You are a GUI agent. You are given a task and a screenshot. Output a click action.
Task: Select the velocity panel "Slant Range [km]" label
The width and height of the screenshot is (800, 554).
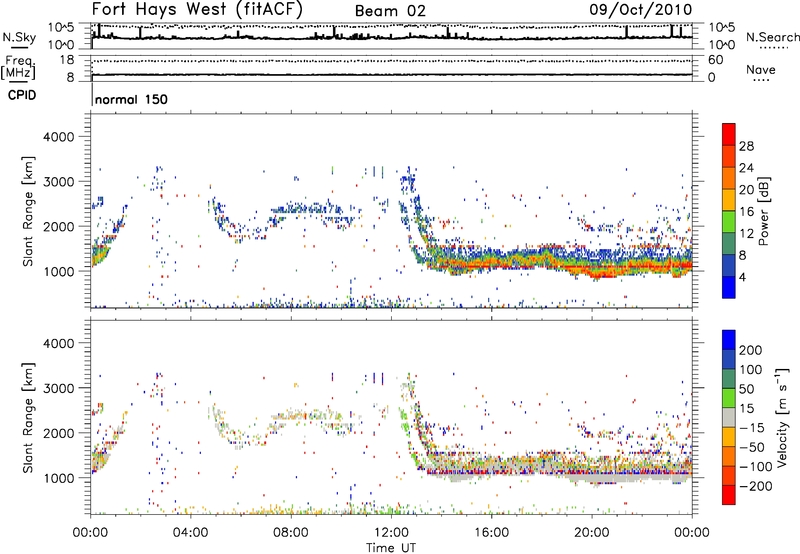pos(29,418)
